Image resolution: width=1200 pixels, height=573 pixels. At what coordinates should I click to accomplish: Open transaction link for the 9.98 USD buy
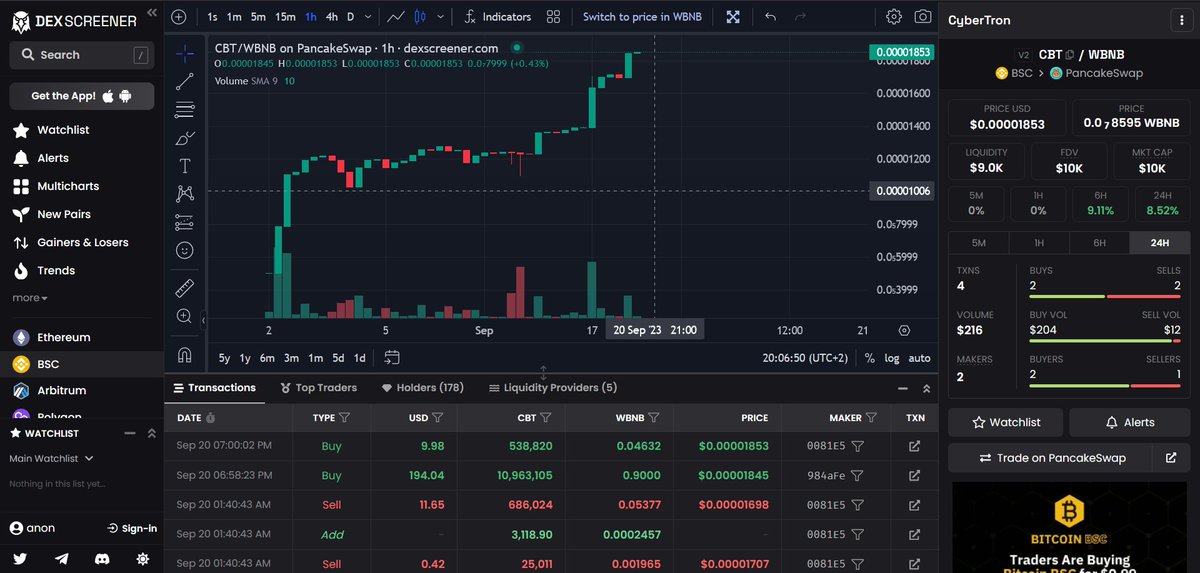914,447
